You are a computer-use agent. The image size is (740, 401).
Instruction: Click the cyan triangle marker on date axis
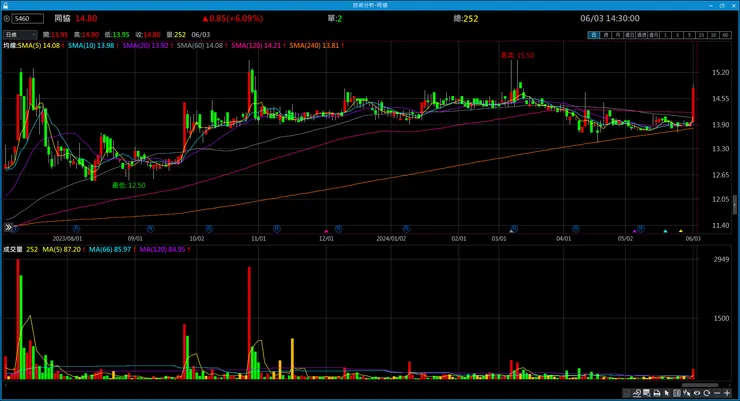(x=665, y=231)
